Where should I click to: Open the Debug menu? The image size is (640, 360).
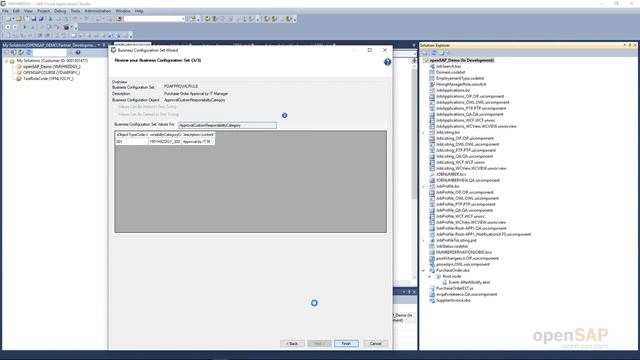tap(60, 11)
